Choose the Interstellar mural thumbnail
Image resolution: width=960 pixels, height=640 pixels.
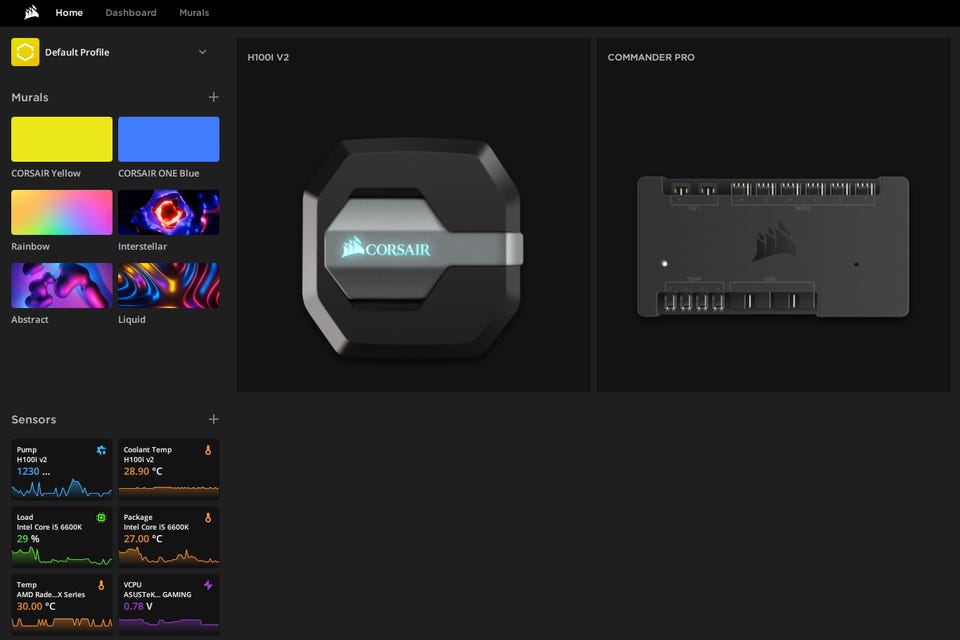point(168,212)
